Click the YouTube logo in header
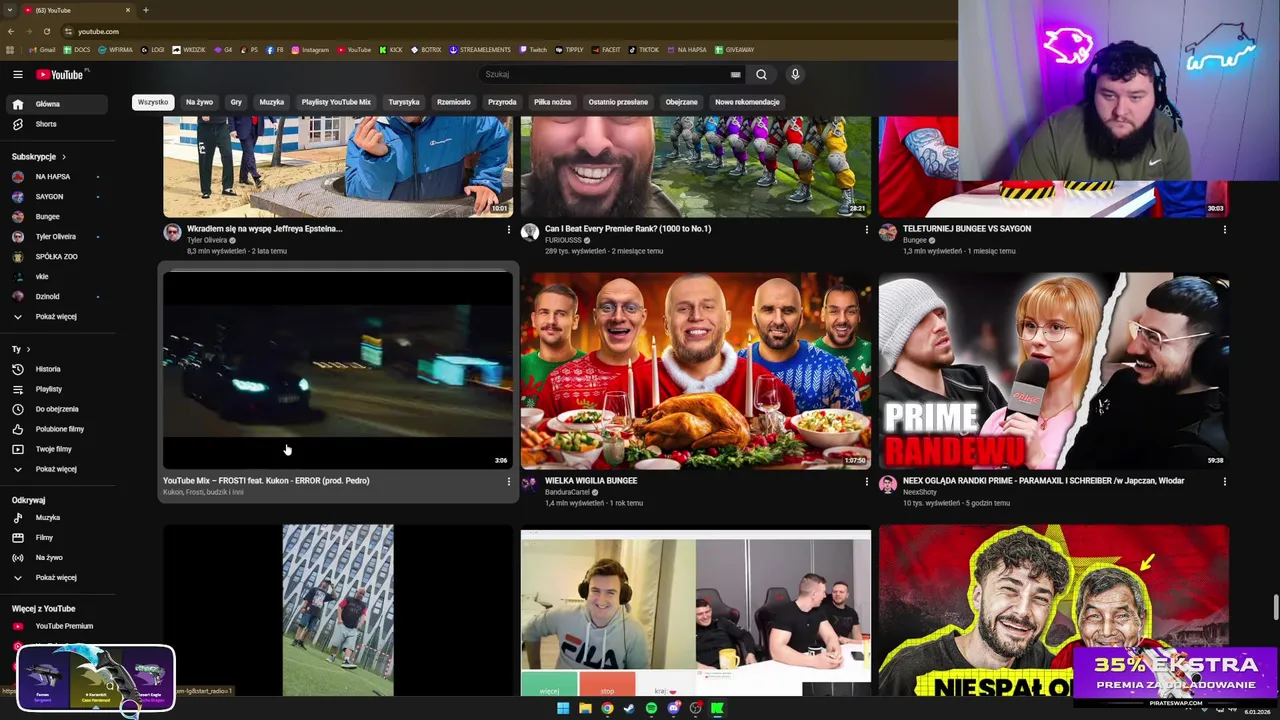The height and width of the screenshot is (720, 1280). tap(62, 74)
